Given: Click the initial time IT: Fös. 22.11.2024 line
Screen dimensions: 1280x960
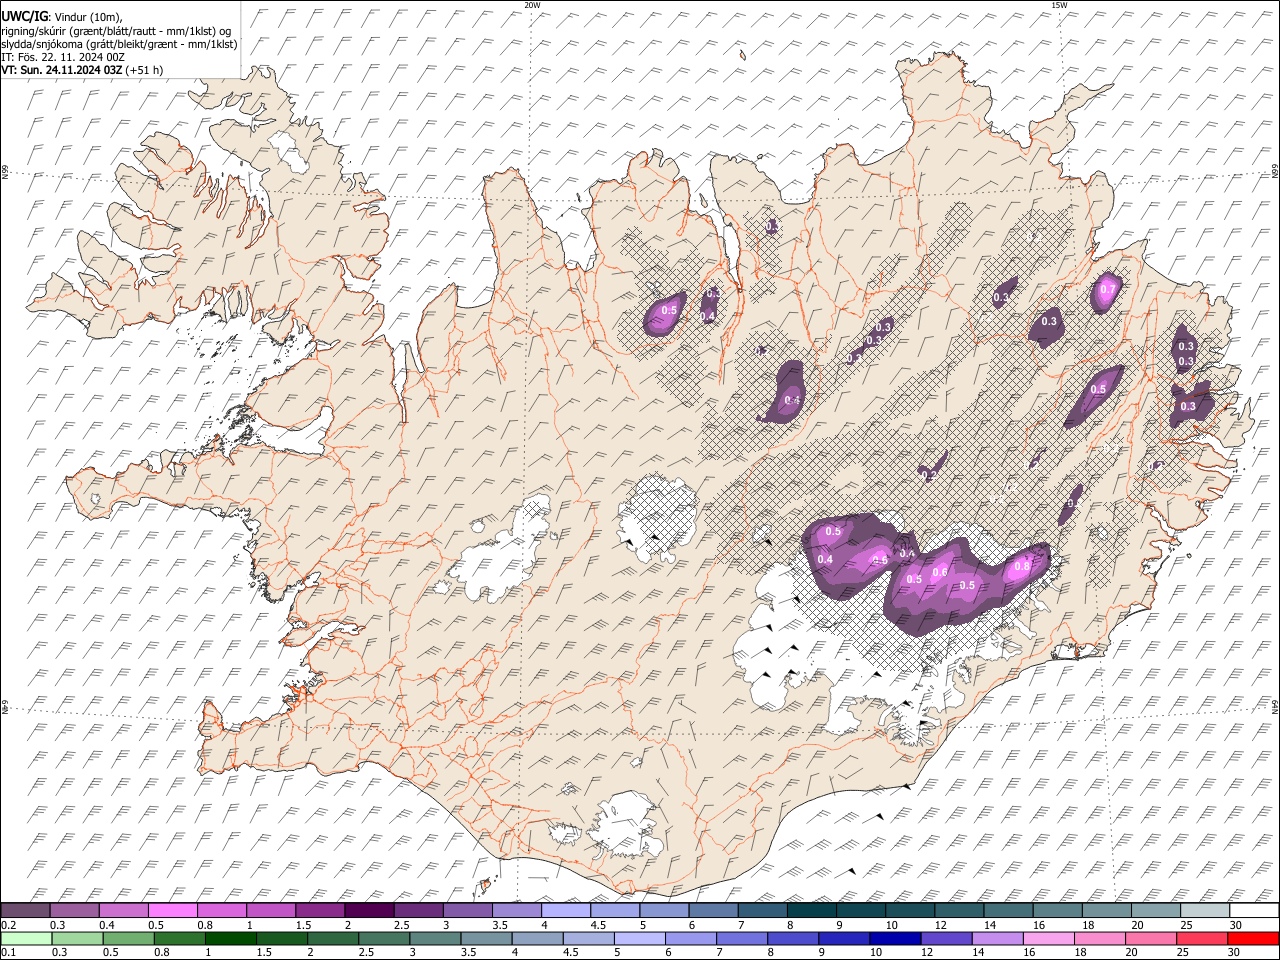Looking at the screenshot, I should (x=62, y=57).
